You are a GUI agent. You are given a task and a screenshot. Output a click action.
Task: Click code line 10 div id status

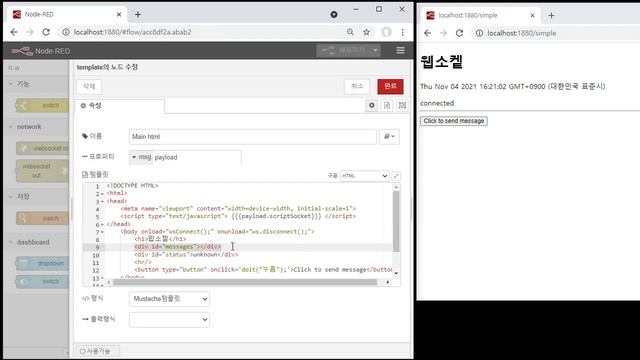(186, 255)
